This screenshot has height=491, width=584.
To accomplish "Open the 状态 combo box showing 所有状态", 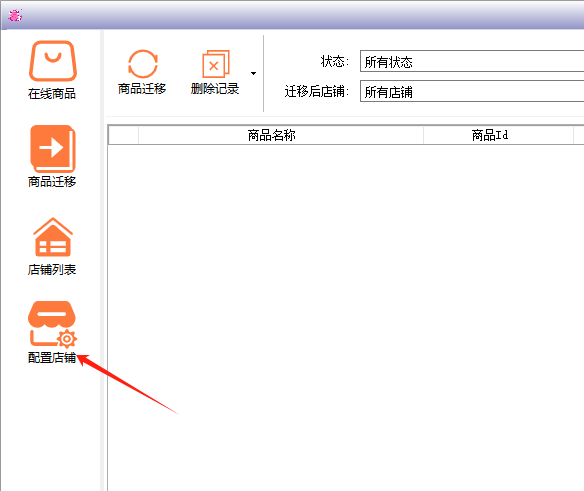I will 472,61.
